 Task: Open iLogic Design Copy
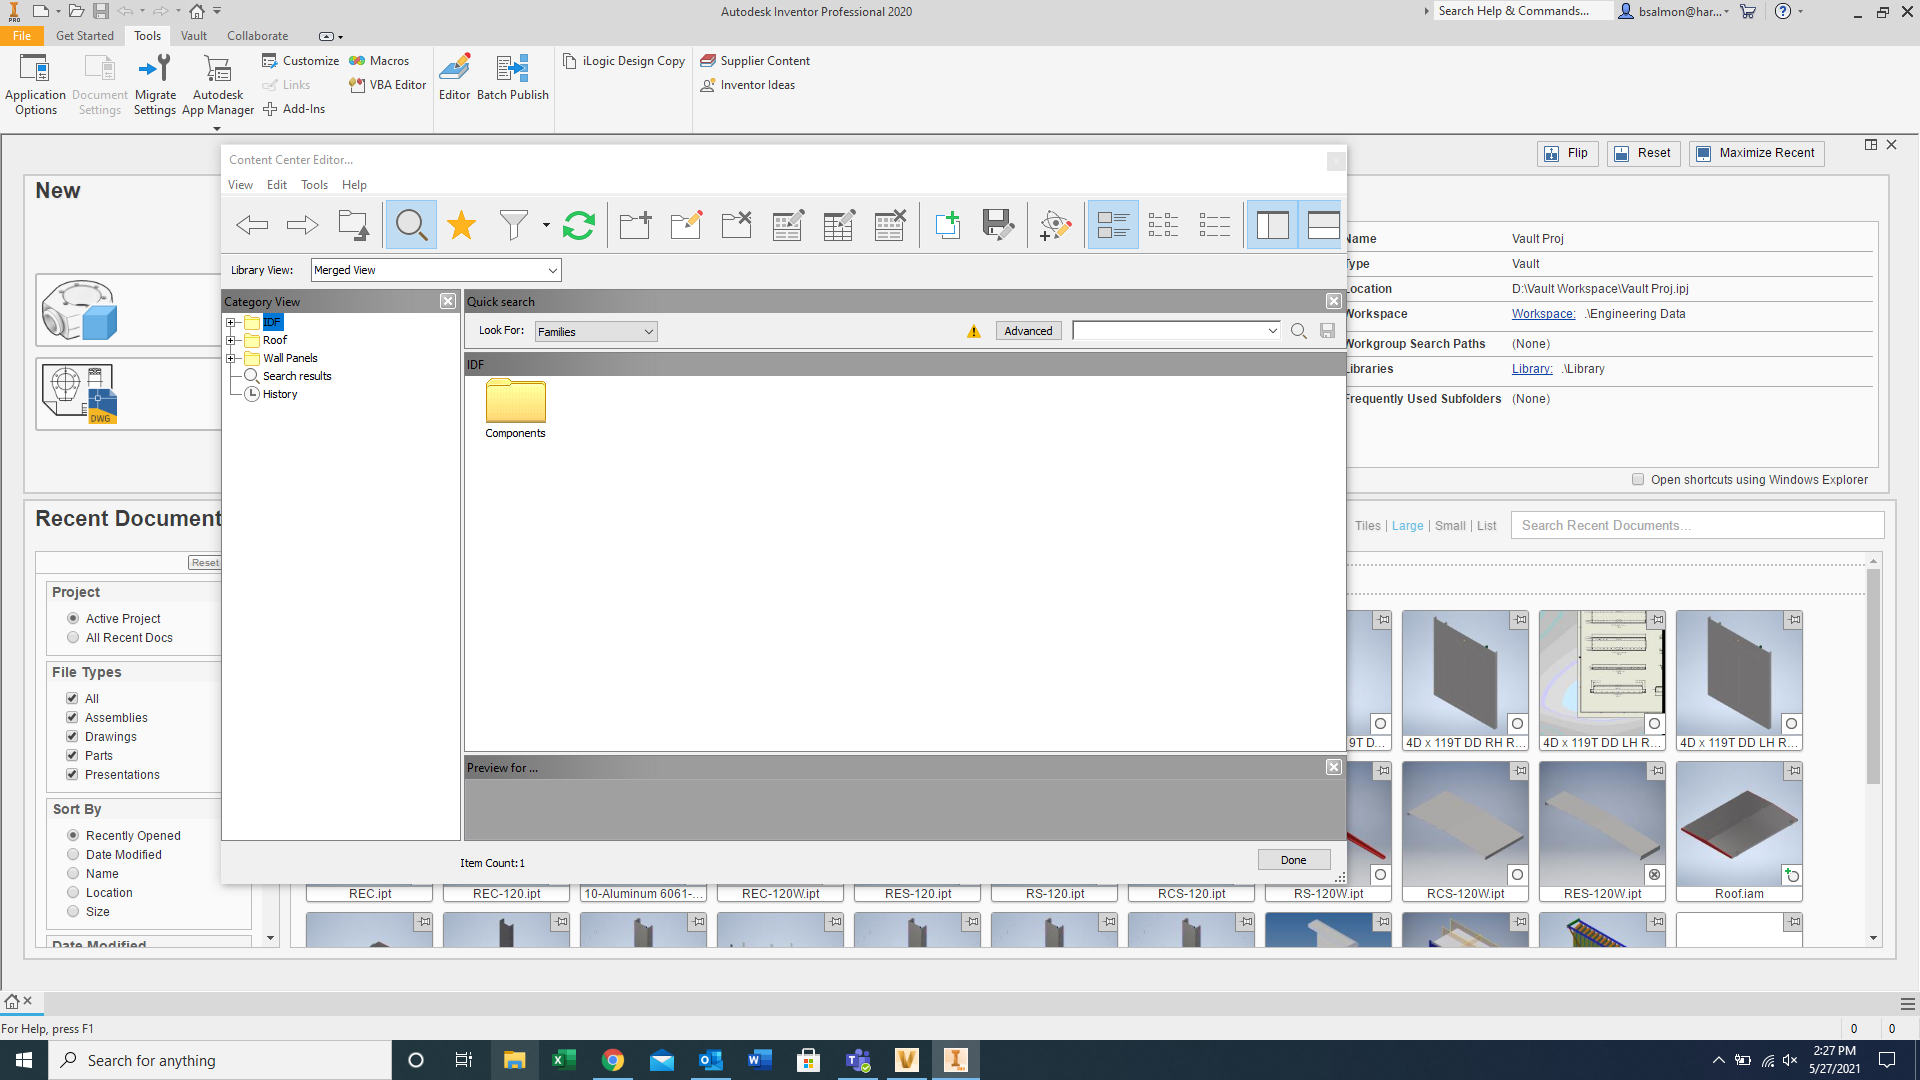[x=623, y=60]
